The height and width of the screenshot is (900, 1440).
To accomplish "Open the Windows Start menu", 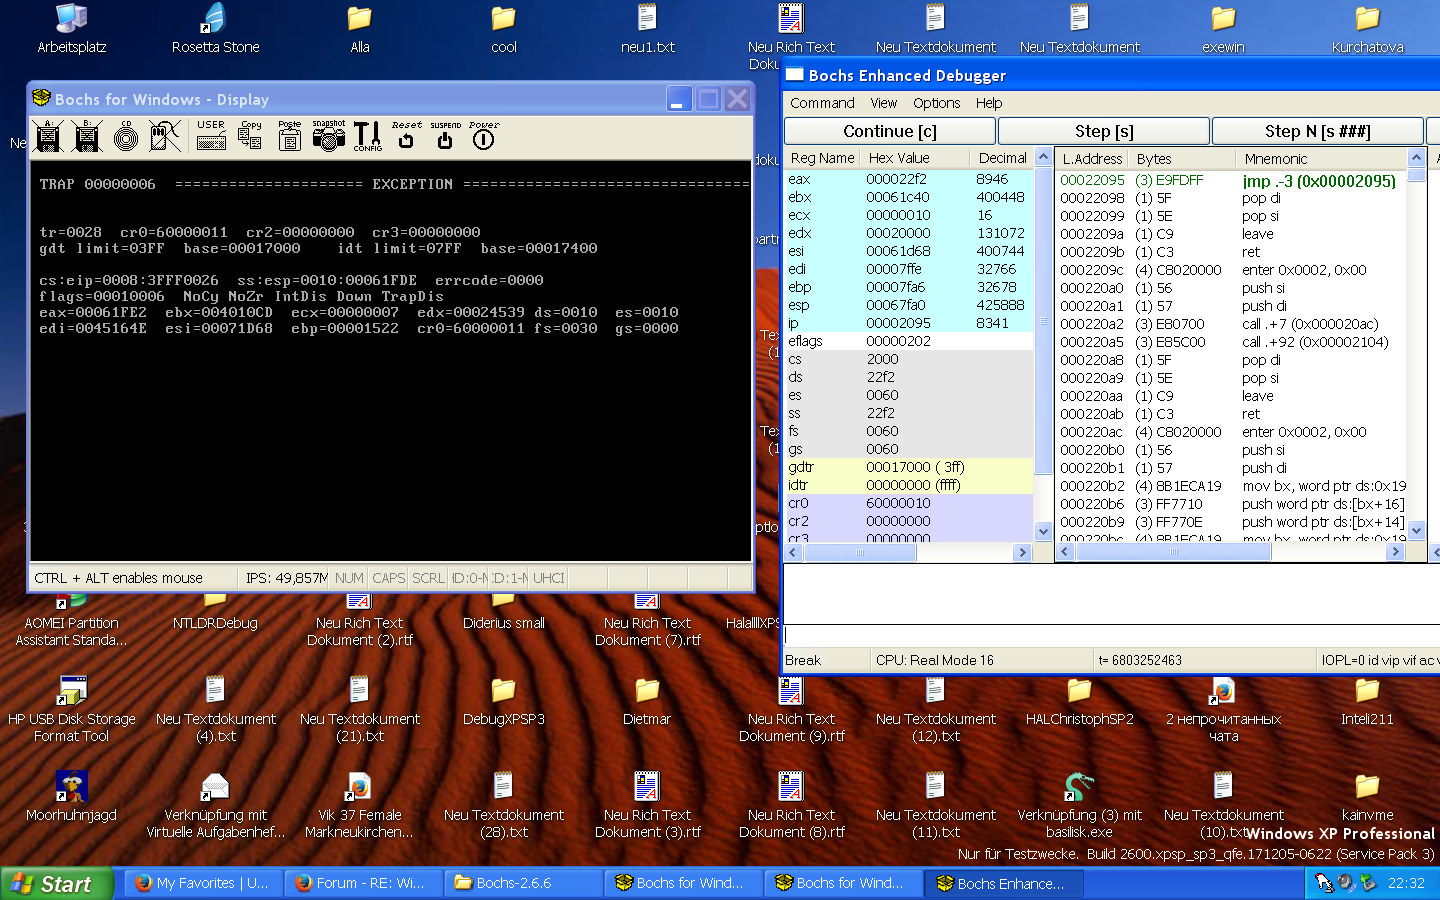I will (56, 884).
